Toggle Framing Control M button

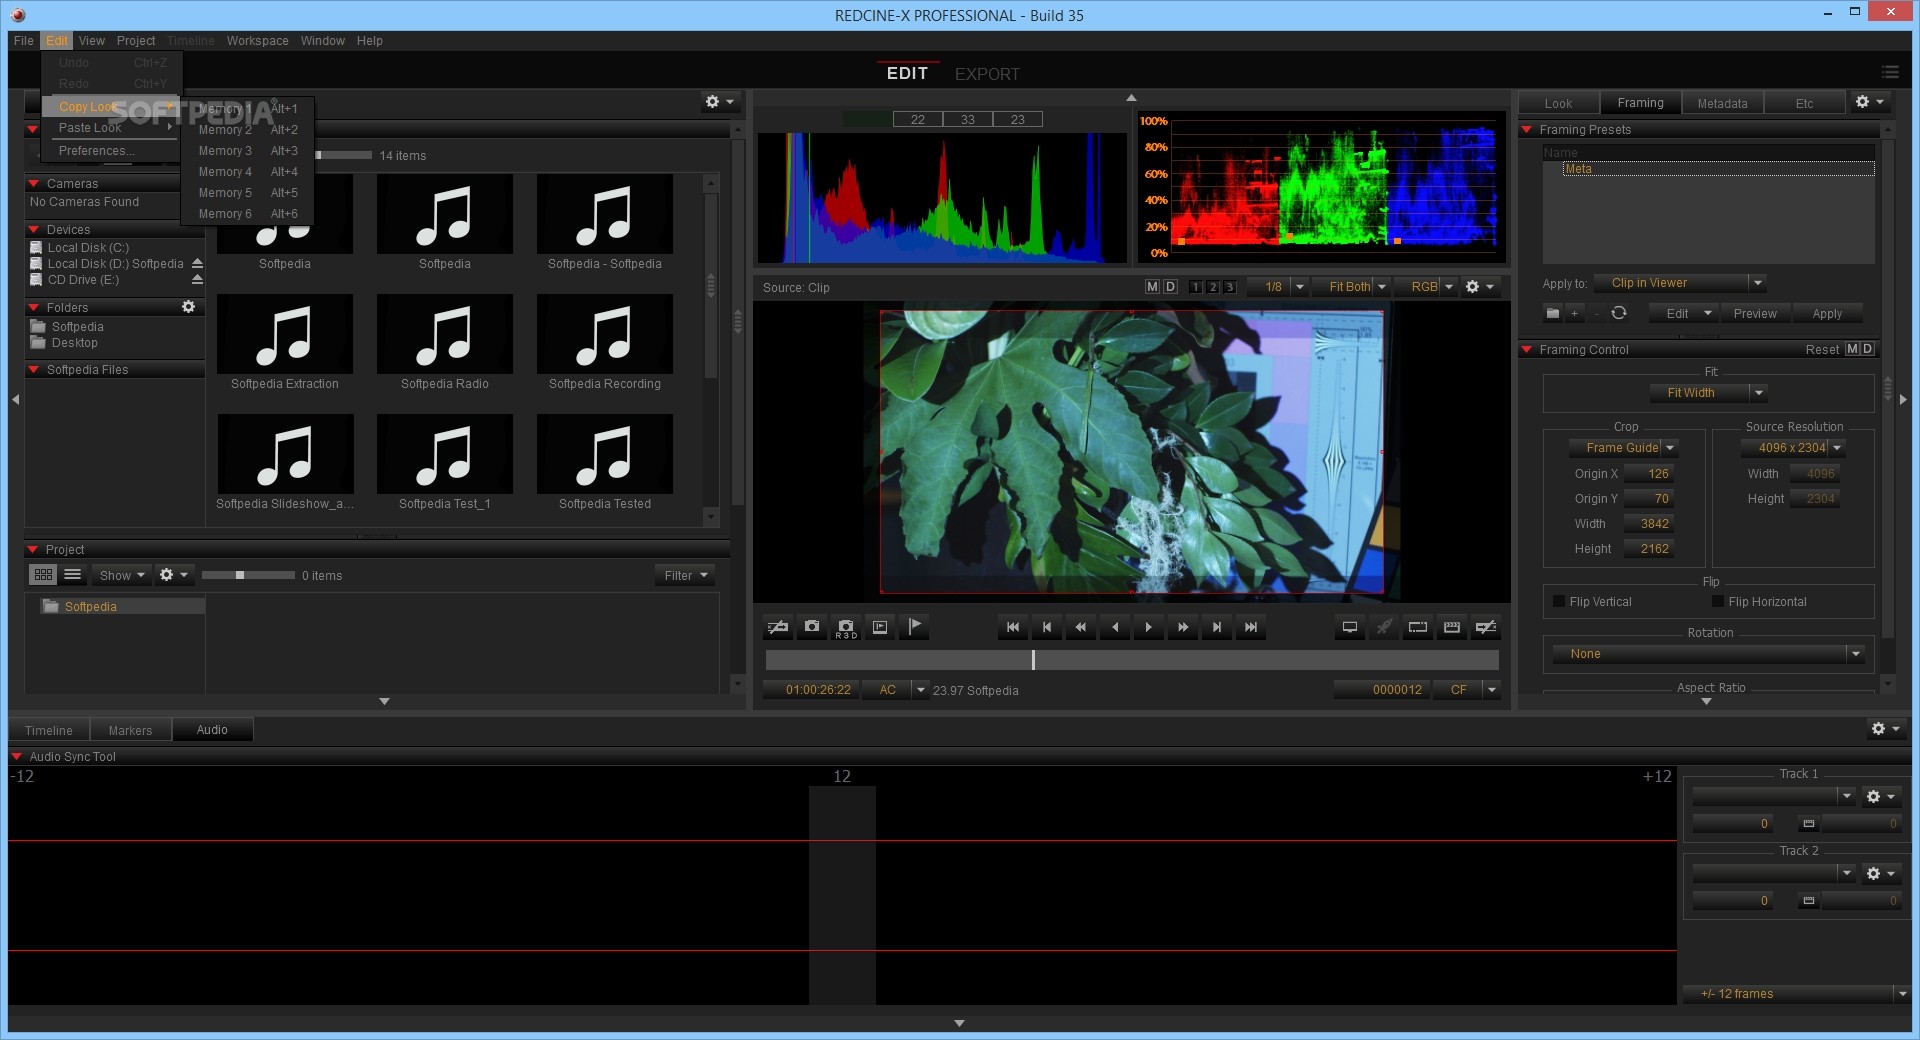pos(1852,349)
